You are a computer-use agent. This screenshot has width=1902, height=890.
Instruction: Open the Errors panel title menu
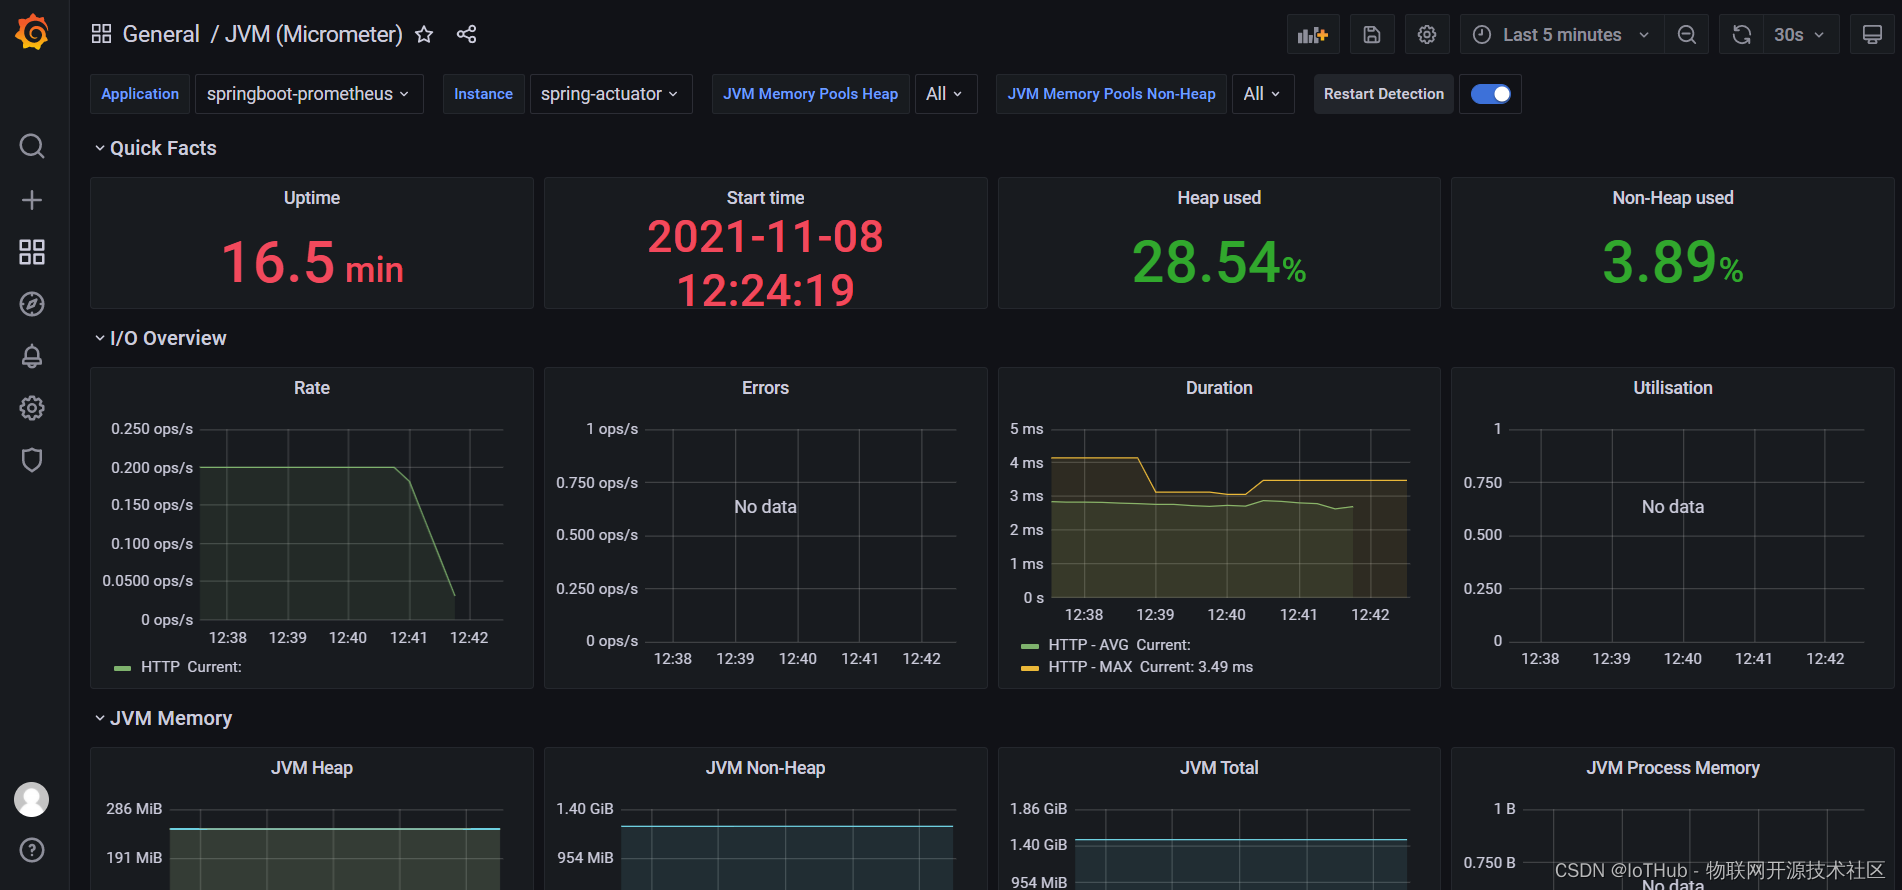click(x=765, y=388)
